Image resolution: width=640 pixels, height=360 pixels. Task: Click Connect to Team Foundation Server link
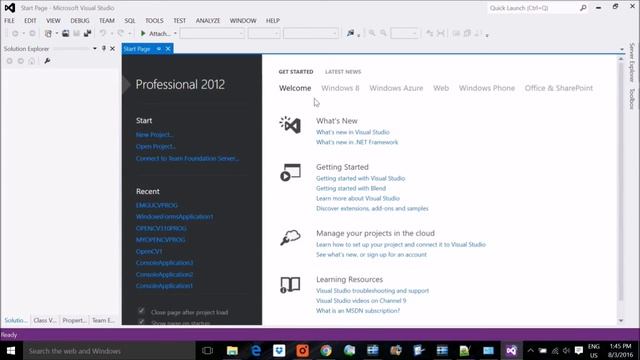[x=187, y=158]
